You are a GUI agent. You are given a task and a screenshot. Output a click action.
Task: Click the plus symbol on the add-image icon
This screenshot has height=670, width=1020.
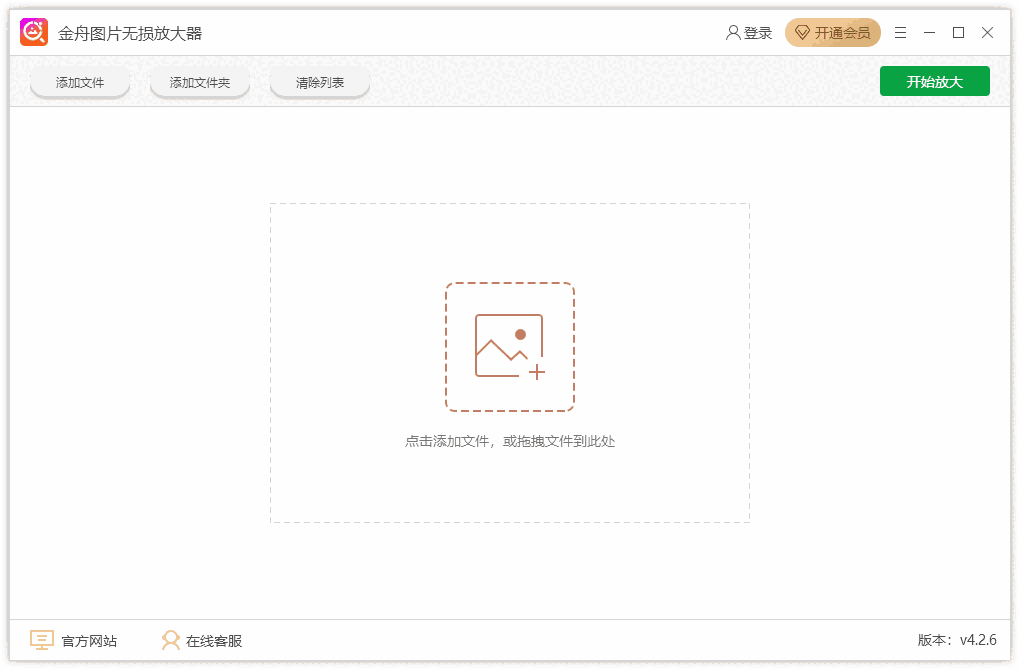coord(539,372)
